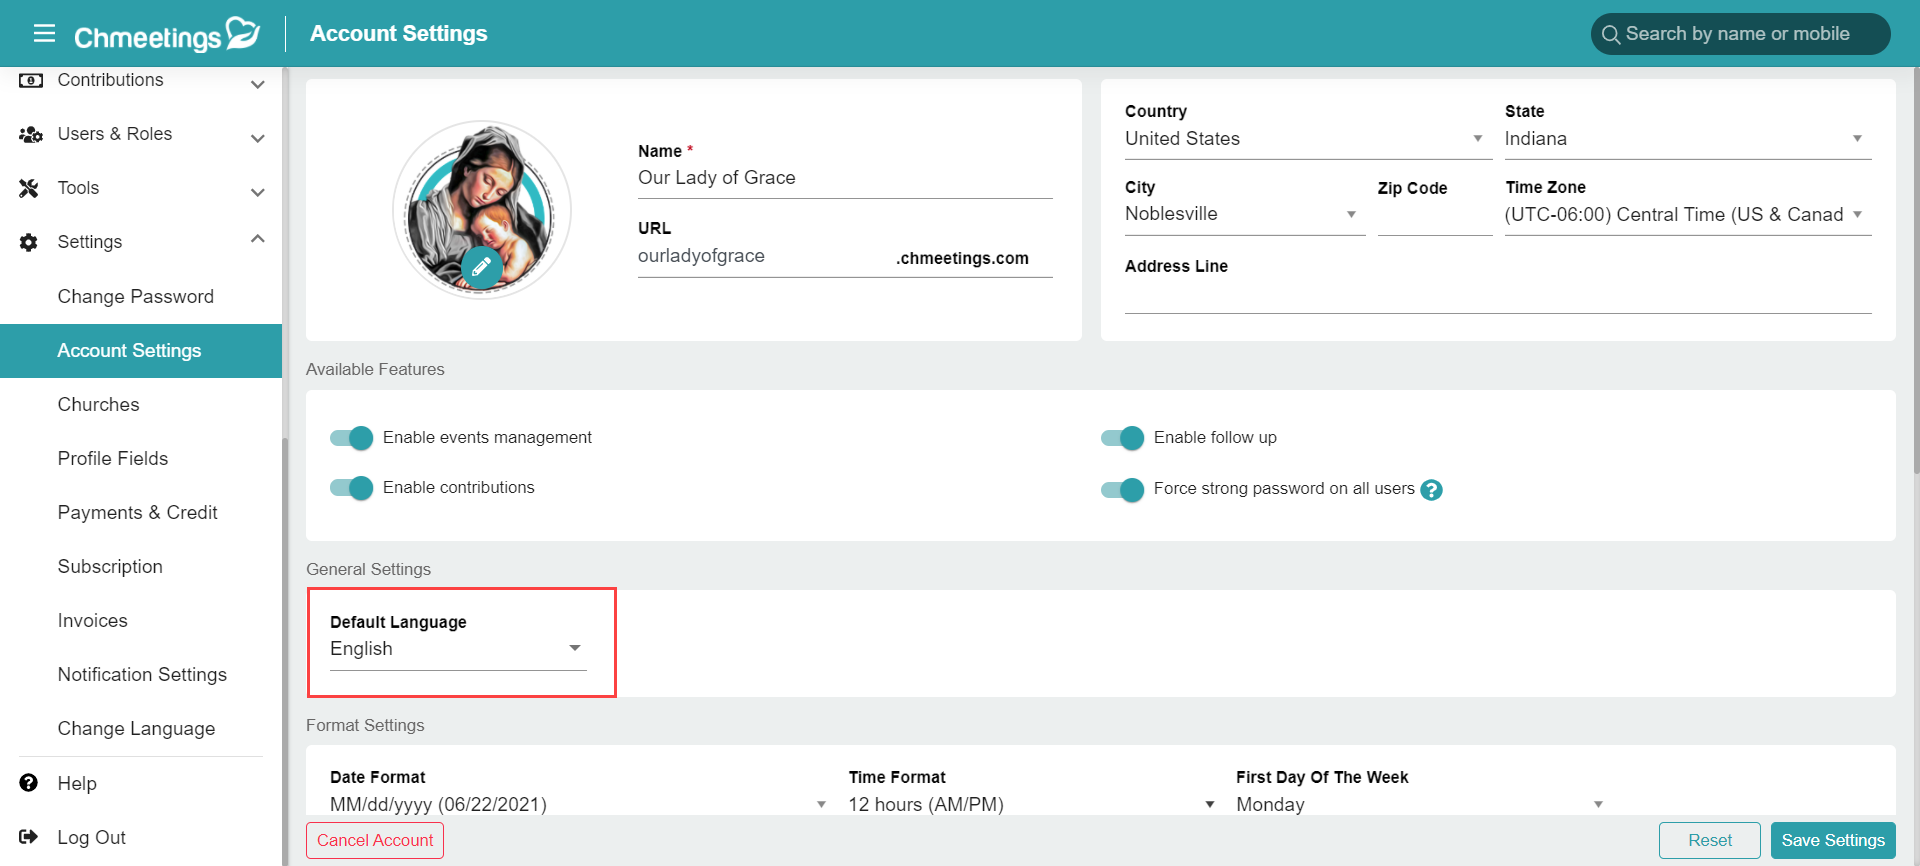Click the Chmeetings logo
The height and width of the screenshot is (866, 1920).
click(x=167, y=34)
